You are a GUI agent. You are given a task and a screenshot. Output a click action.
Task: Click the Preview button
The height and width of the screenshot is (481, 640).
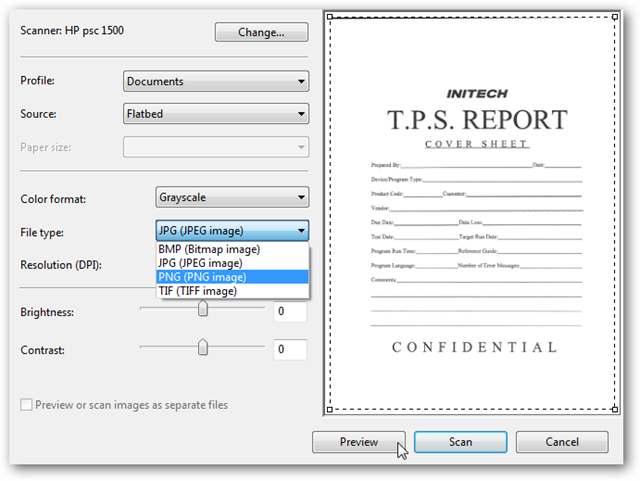click(359, 442)
